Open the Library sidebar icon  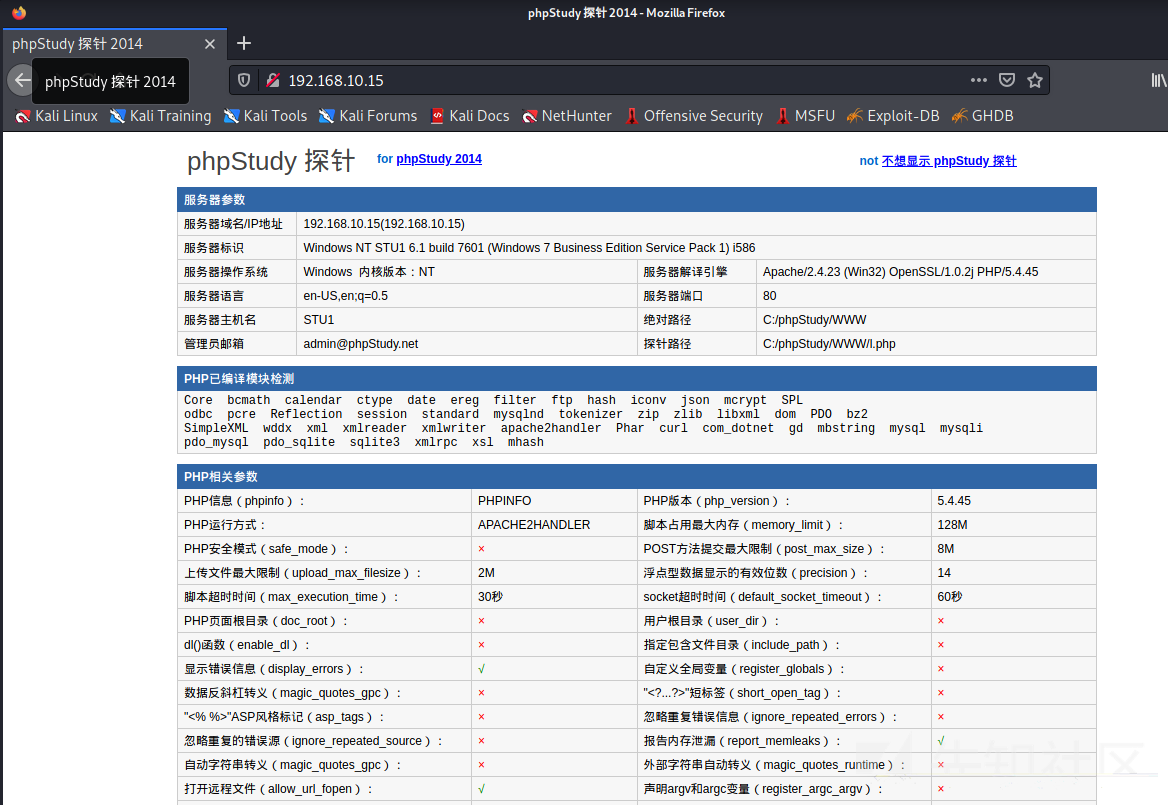pos(1158,80)
